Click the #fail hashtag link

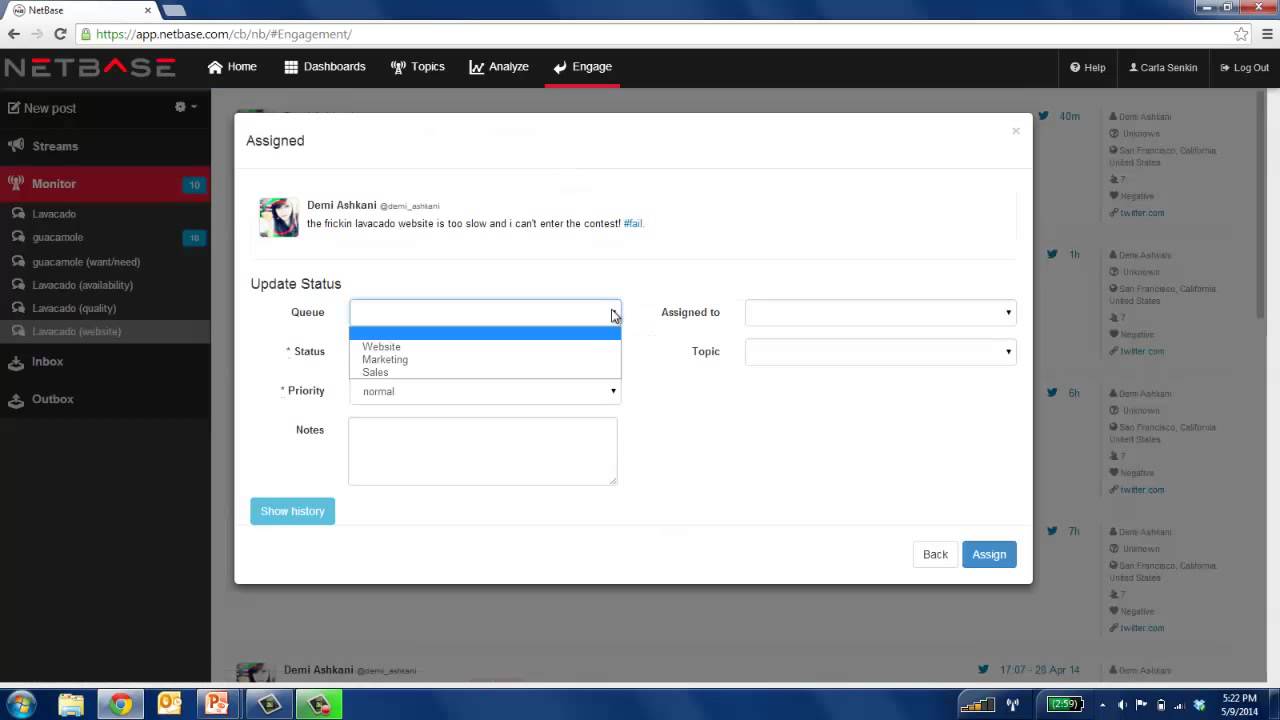pos(633,224)
